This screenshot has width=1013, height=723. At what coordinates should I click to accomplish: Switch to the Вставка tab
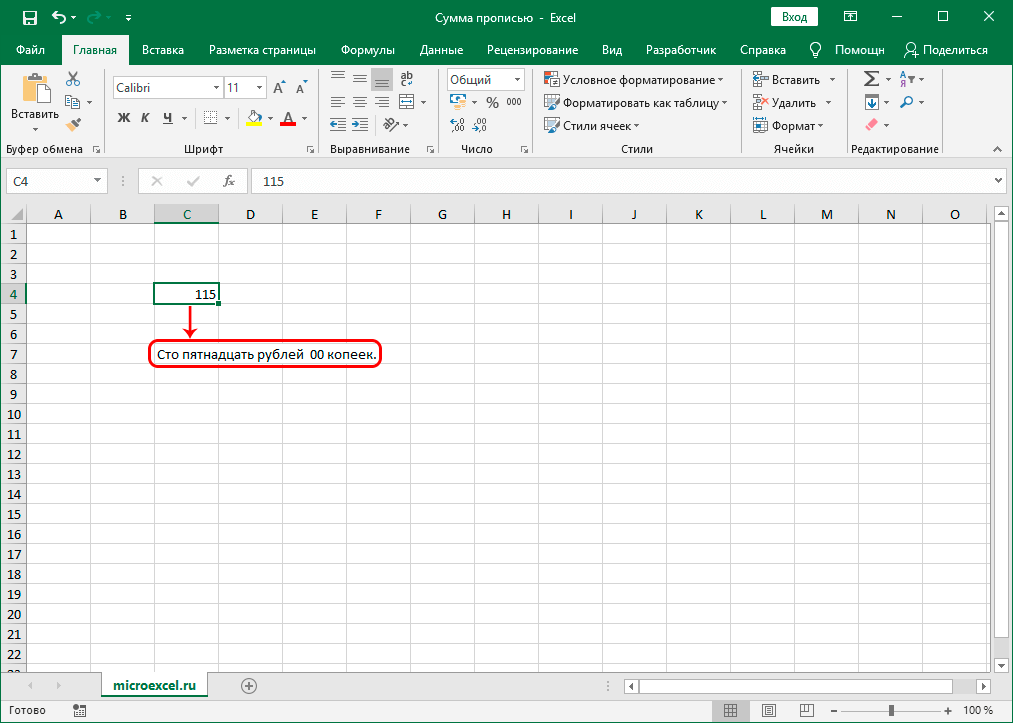click(x=163, y=50)
